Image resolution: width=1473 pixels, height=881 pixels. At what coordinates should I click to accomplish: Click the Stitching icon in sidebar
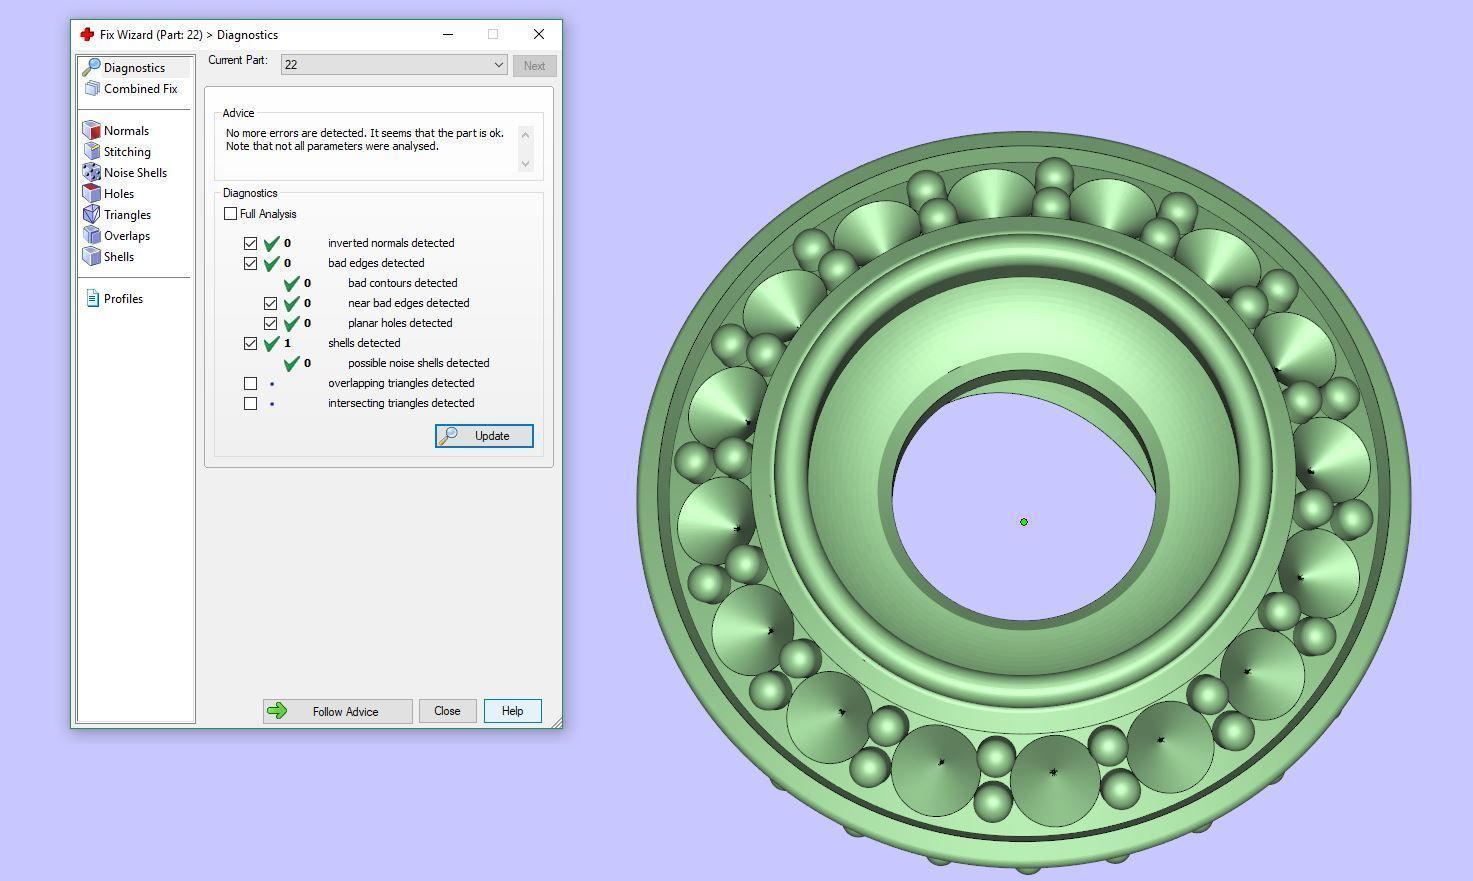[92, 151]
